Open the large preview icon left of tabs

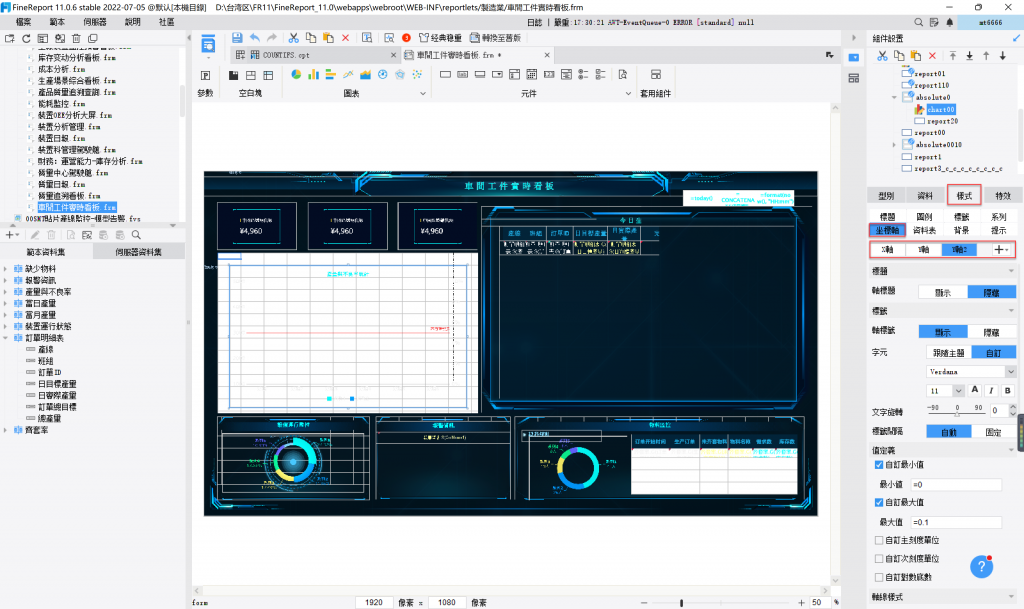click(x=208, y=44)
